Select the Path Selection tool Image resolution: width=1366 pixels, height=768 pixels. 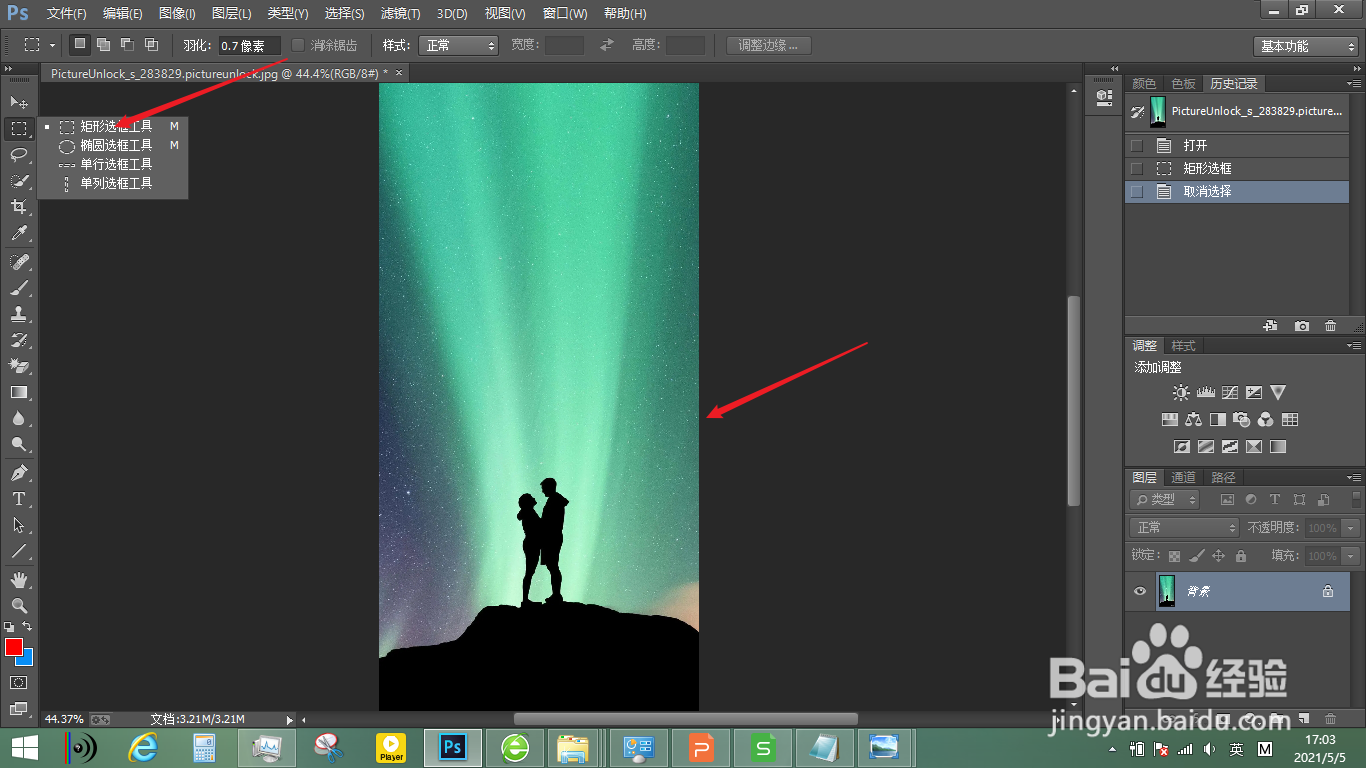coord(19,524)
